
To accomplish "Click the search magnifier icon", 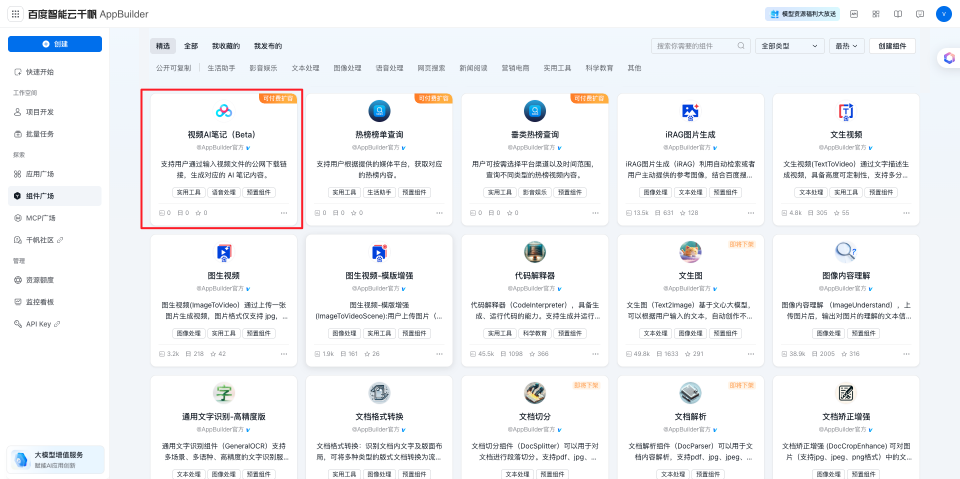I will pos(741,46).
